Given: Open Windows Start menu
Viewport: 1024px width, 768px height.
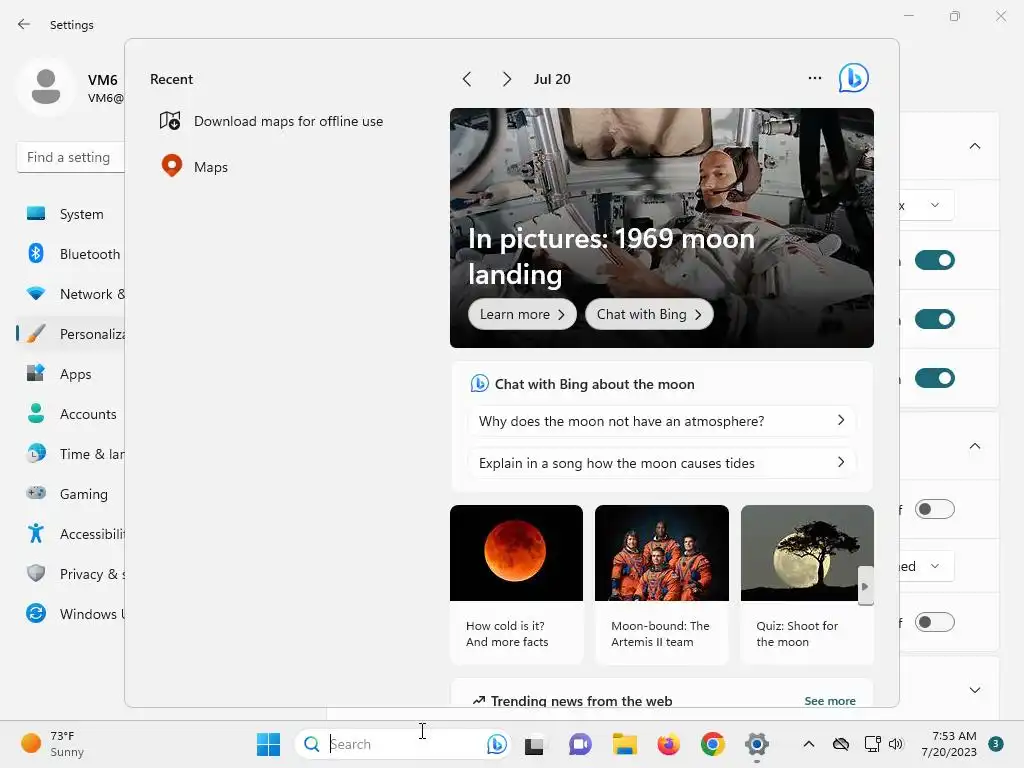Looking at the screenshot, I should (268, 744).
